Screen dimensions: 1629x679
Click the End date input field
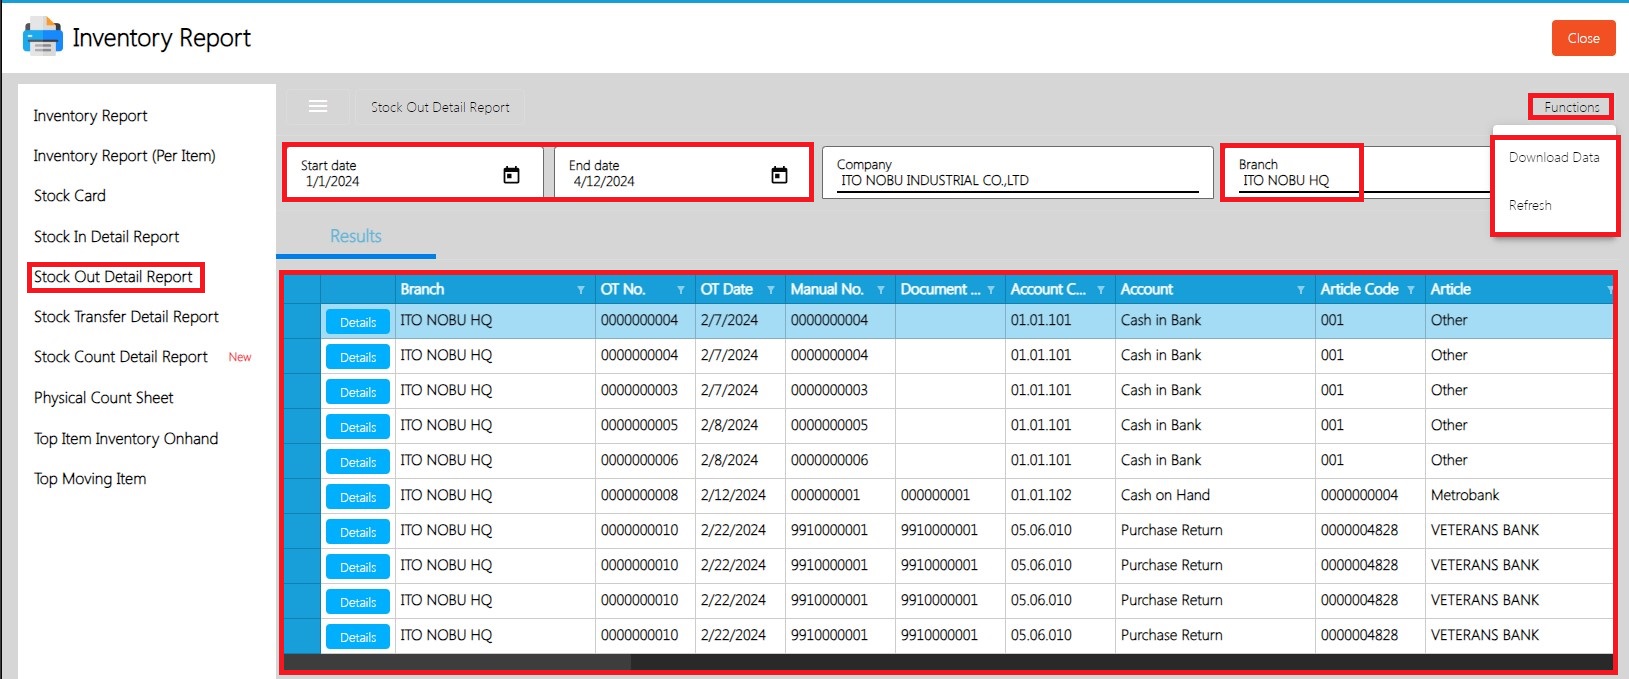pos(682,174)
